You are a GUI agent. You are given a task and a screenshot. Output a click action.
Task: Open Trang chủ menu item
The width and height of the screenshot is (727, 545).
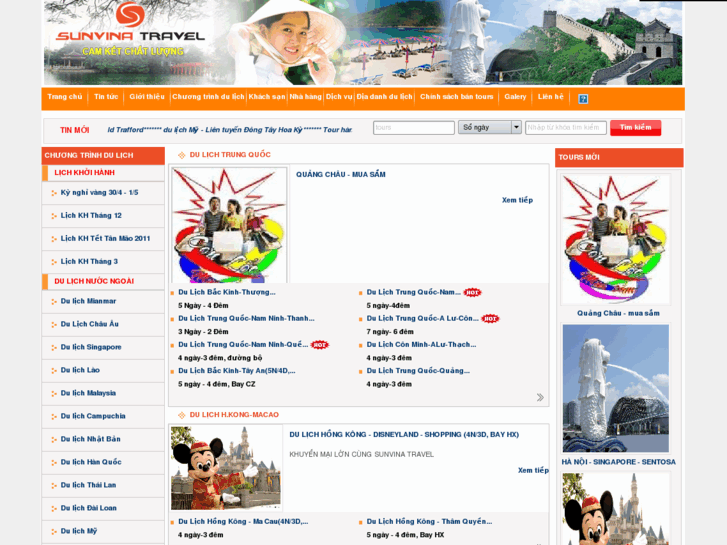coord(64,97)
